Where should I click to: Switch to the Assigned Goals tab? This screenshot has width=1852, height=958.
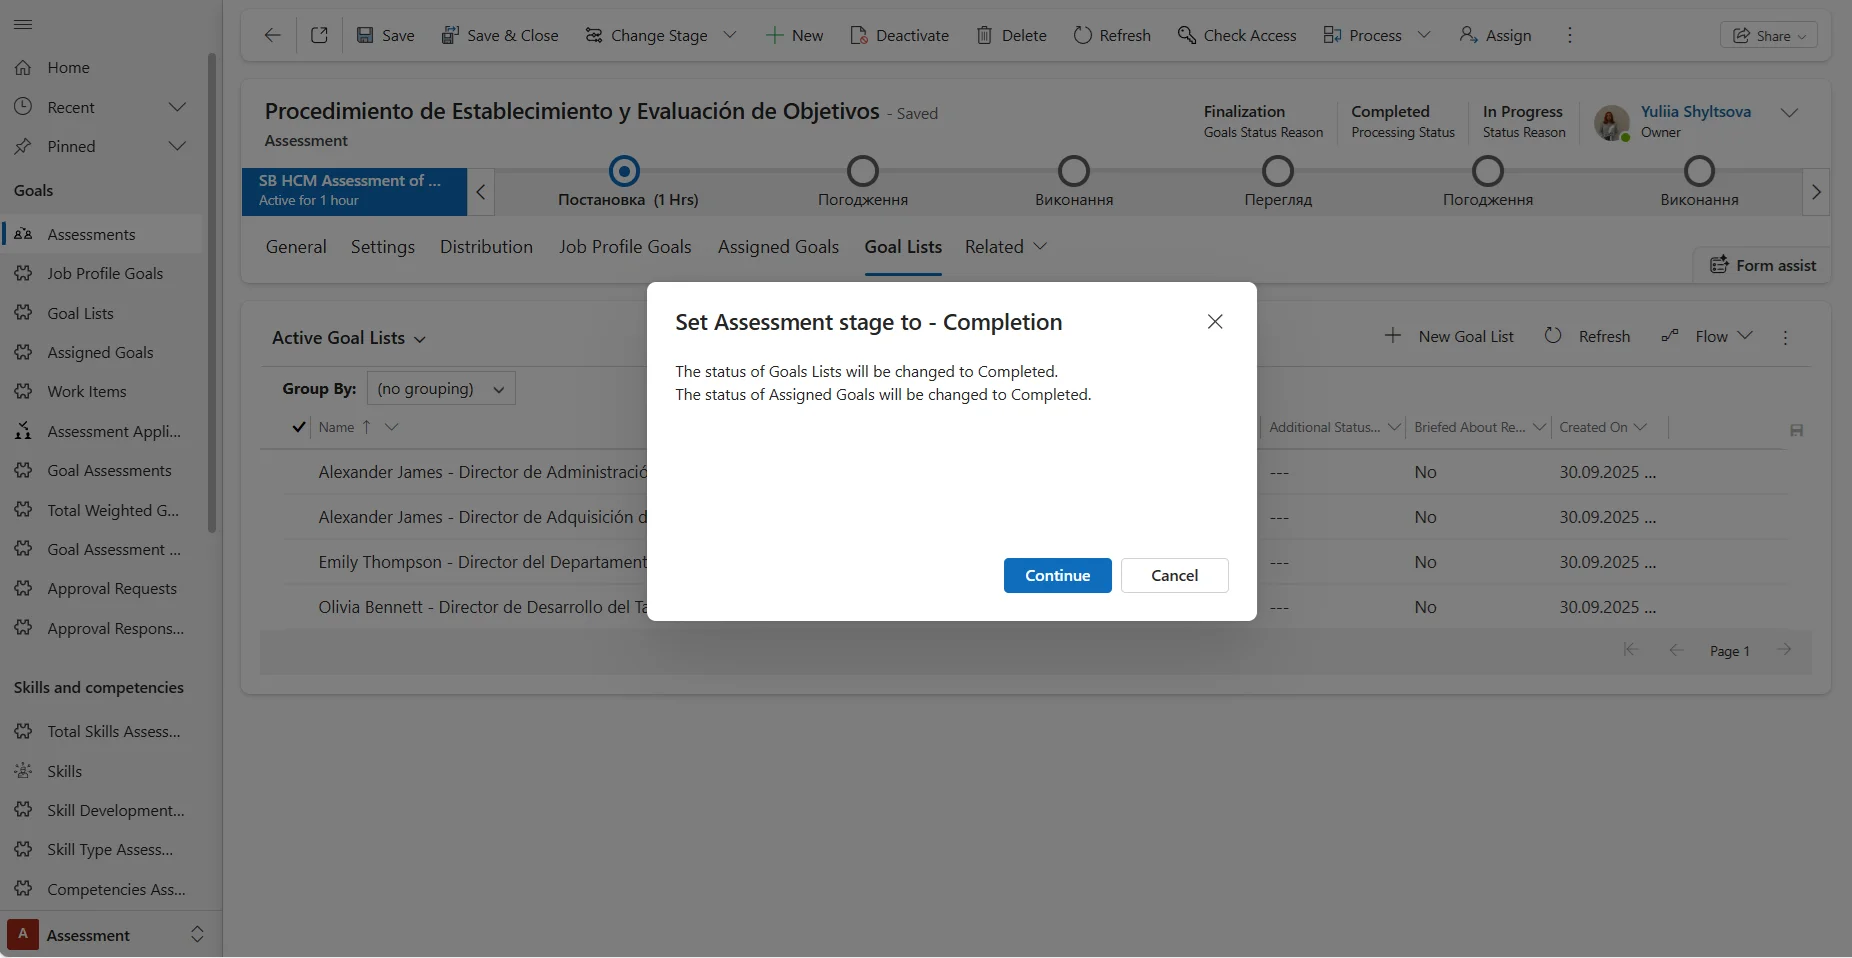click(777, 247)
